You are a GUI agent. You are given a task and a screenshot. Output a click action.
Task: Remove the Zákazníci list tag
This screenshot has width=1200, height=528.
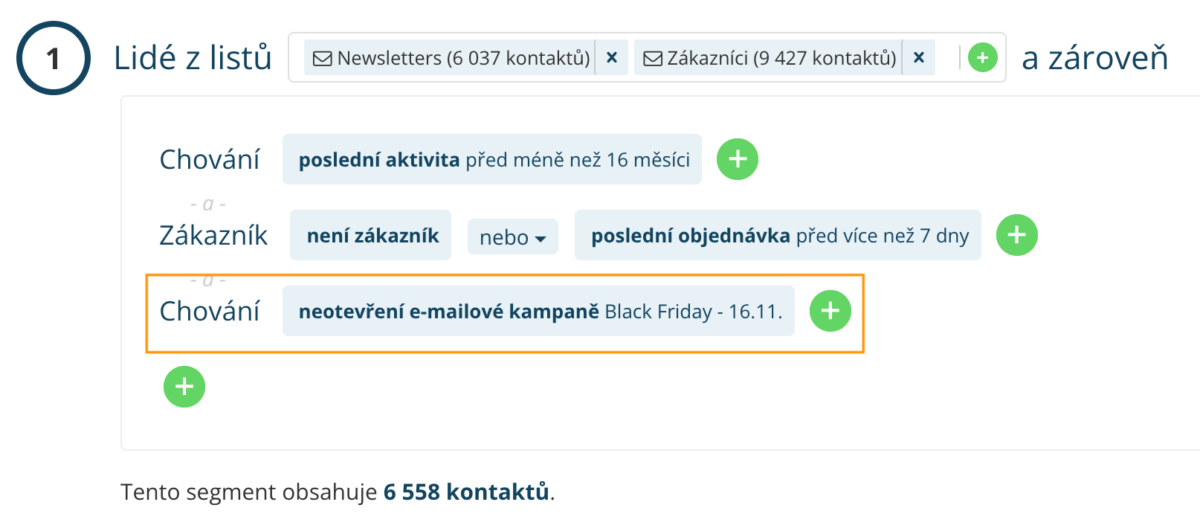pyautogui.click(x=918, y=58)
